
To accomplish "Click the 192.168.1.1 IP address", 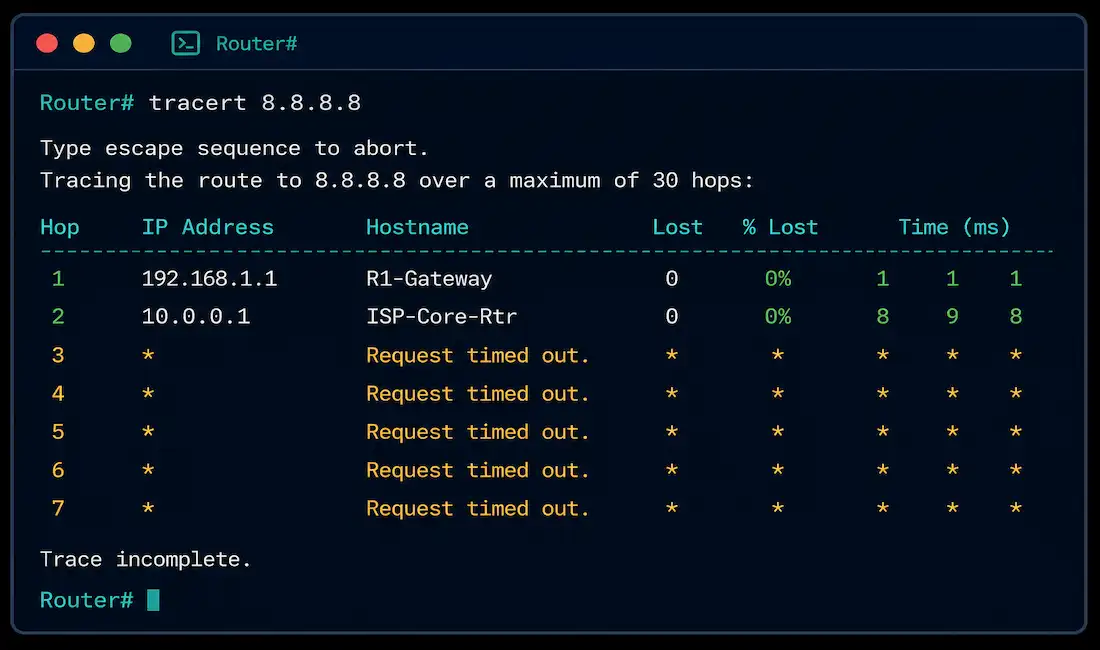I will tap(209, 278).
